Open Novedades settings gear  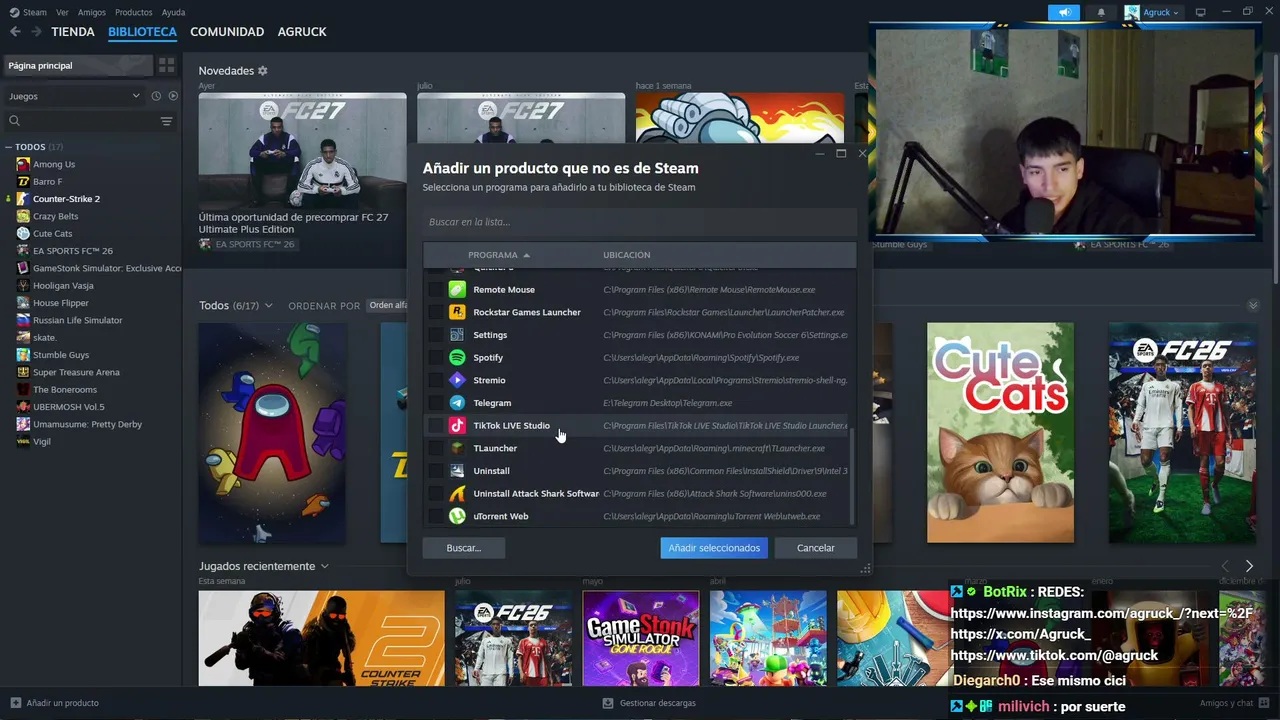263,71
